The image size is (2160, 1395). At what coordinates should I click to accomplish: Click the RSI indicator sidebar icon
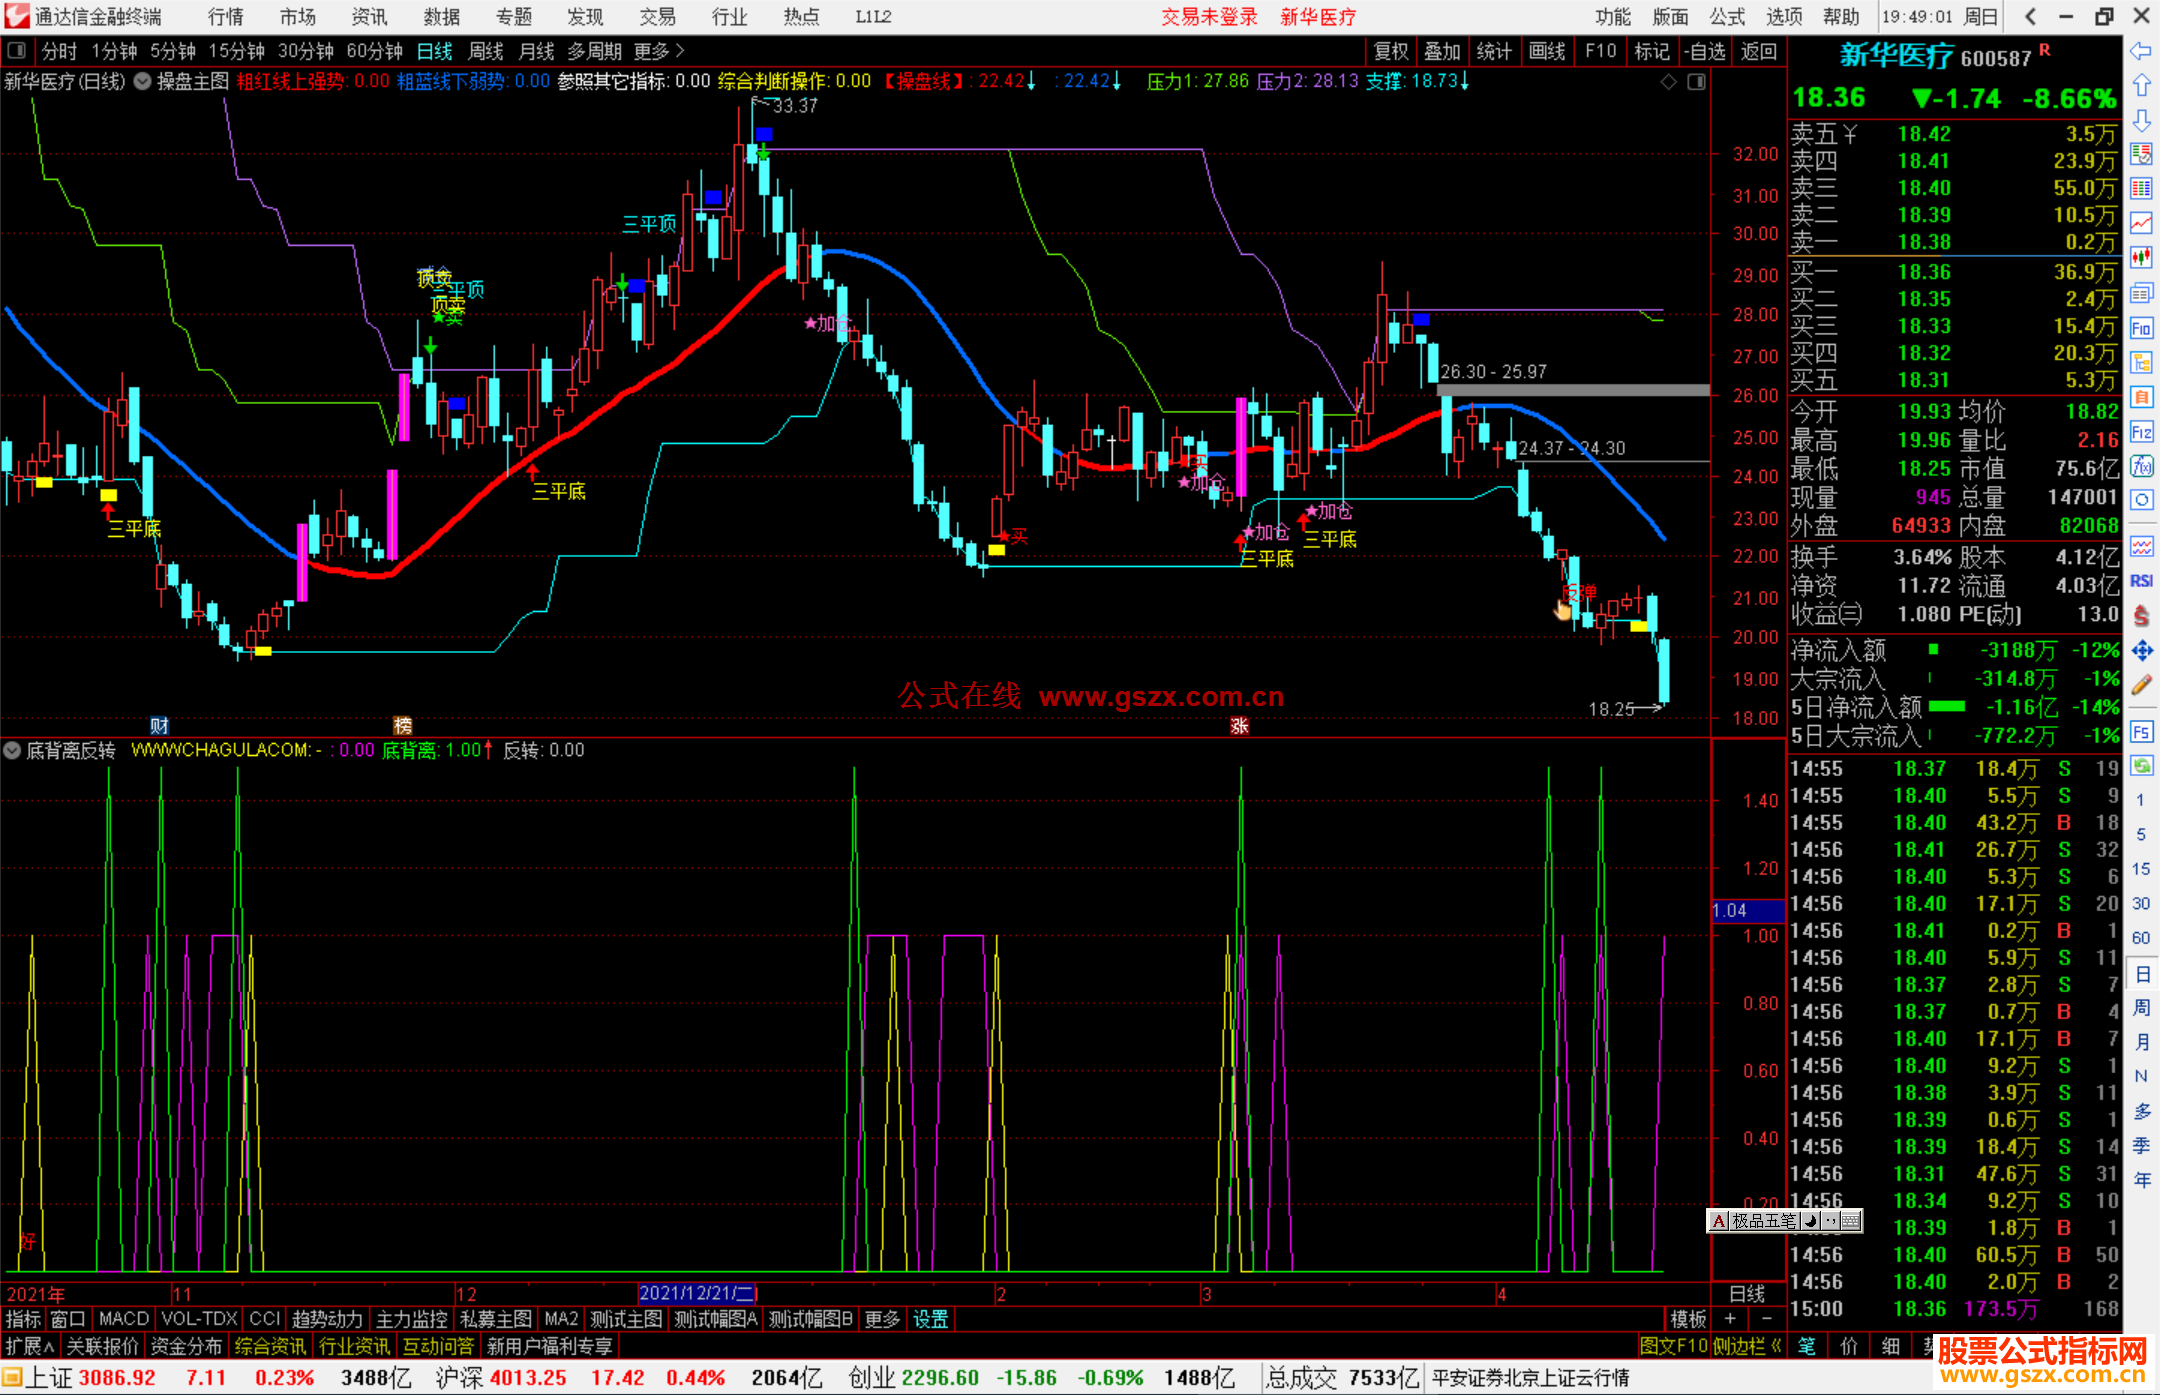(2141, 581)
